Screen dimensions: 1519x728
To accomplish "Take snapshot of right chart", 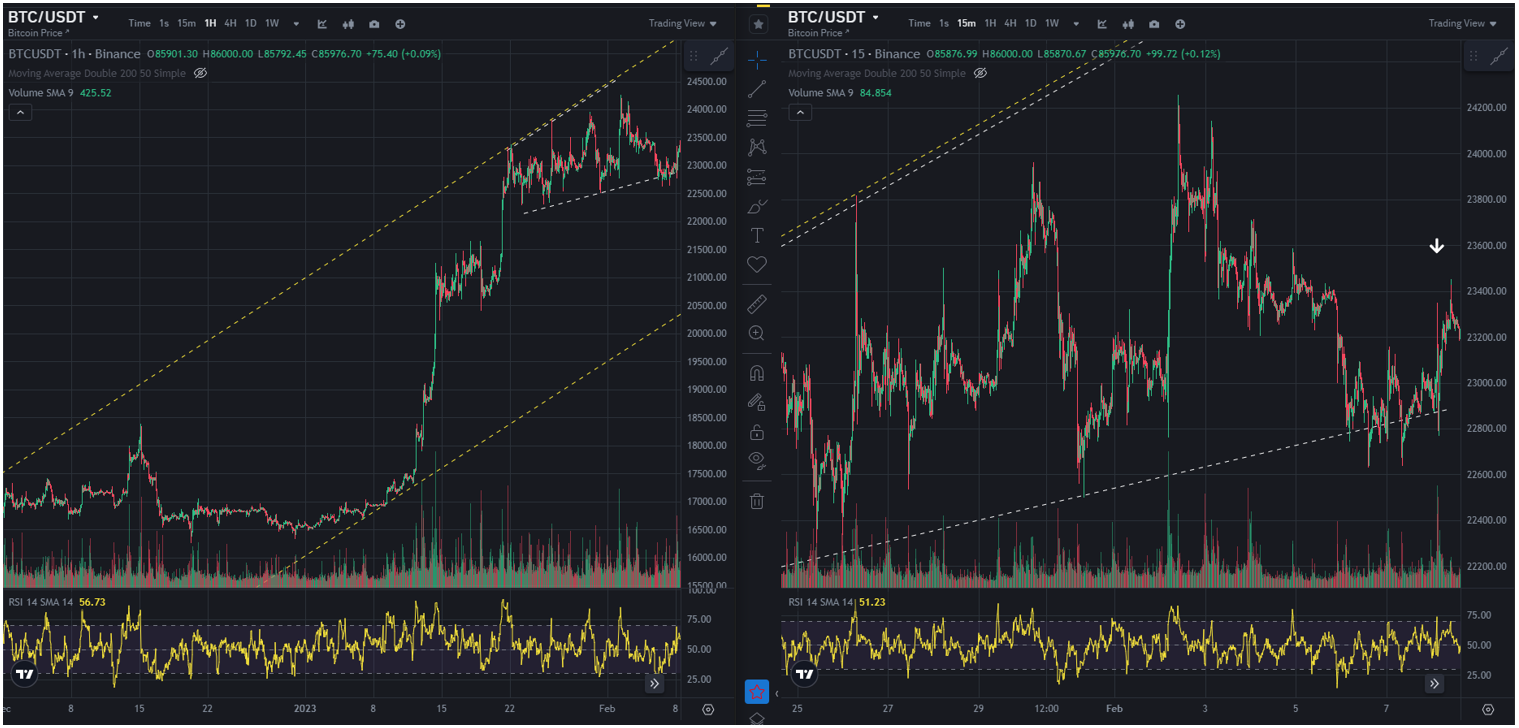I will (x=1154, y=23).
